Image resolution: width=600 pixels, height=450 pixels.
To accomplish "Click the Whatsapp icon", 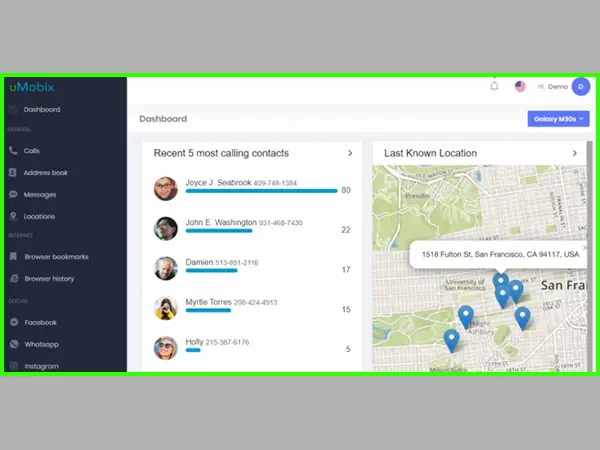I will [x=14, y=344].
